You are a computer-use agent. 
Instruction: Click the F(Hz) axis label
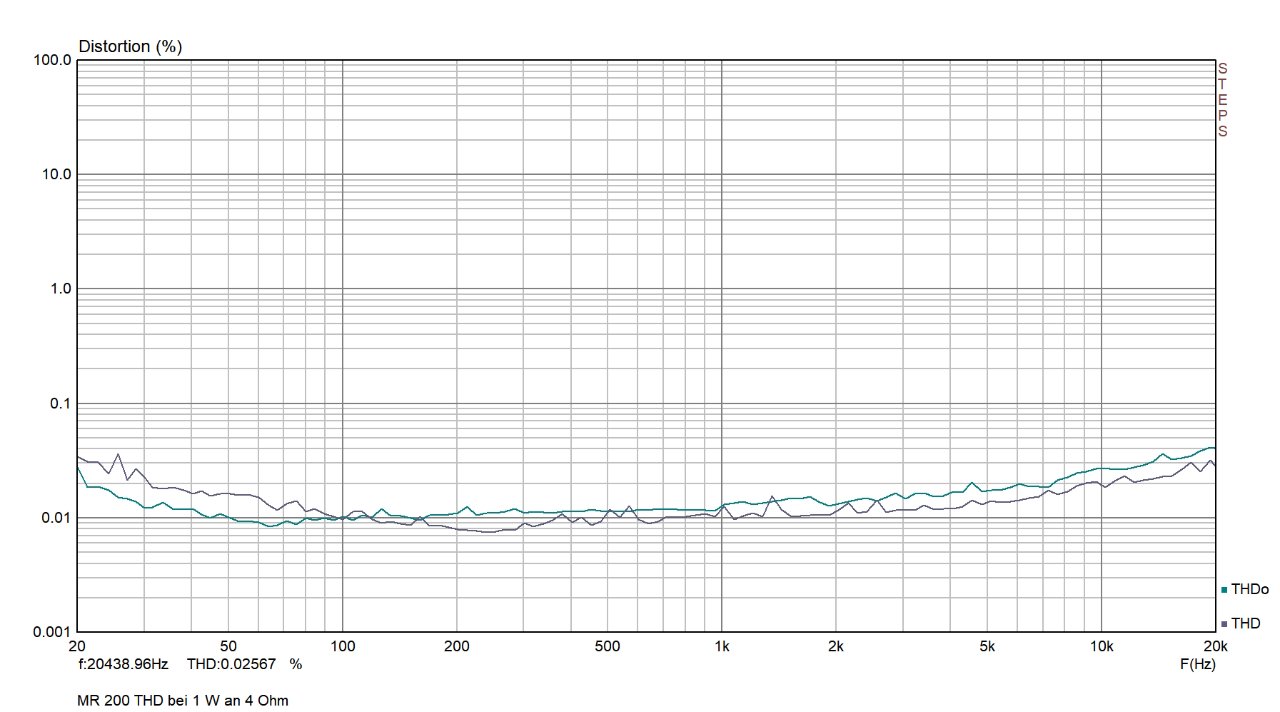coord(1197,664)
